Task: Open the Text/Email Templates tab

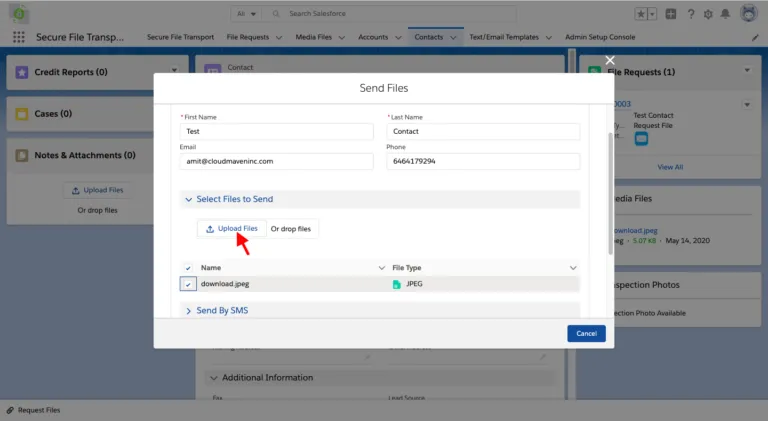Action: (504, 37)
